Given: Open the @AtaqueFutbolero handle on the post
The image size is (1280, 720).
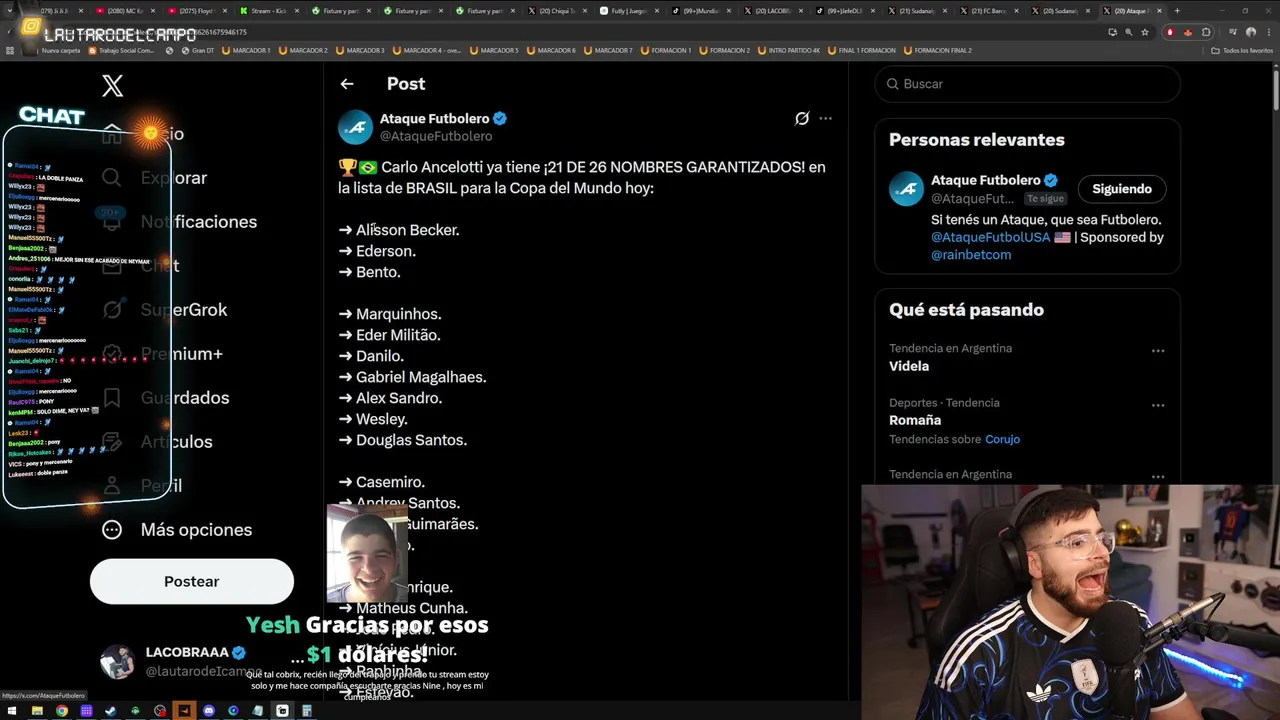Looking at the screenshot, I should click(436, 136).
